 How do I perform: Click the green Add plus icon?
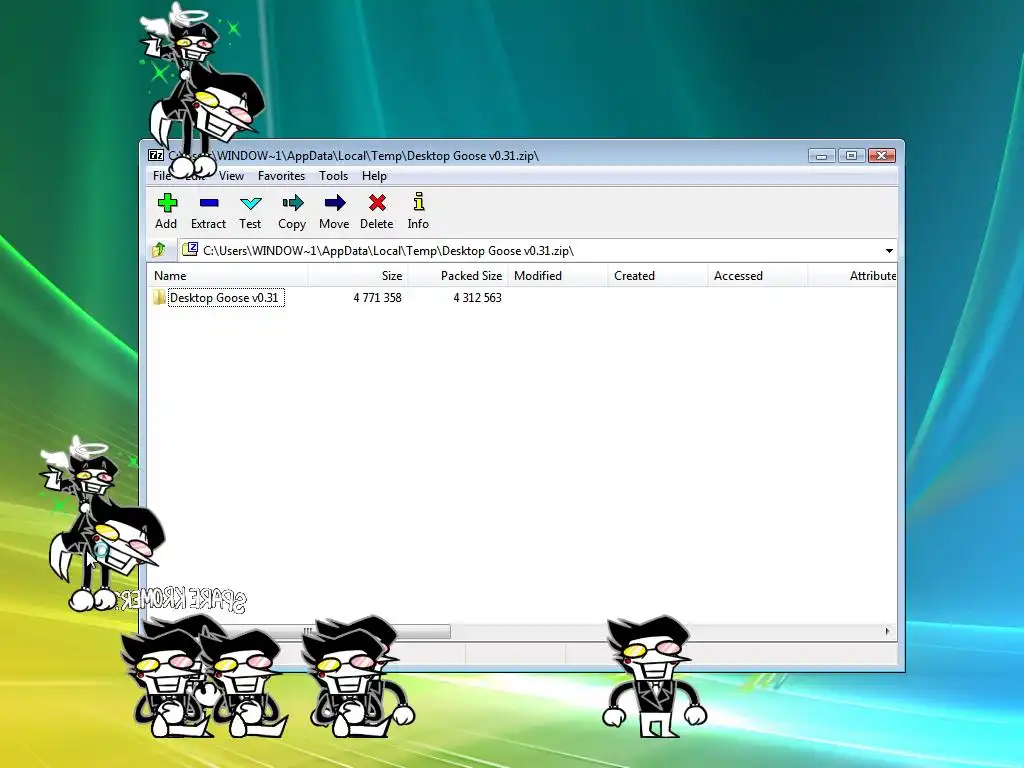(167, 203)
